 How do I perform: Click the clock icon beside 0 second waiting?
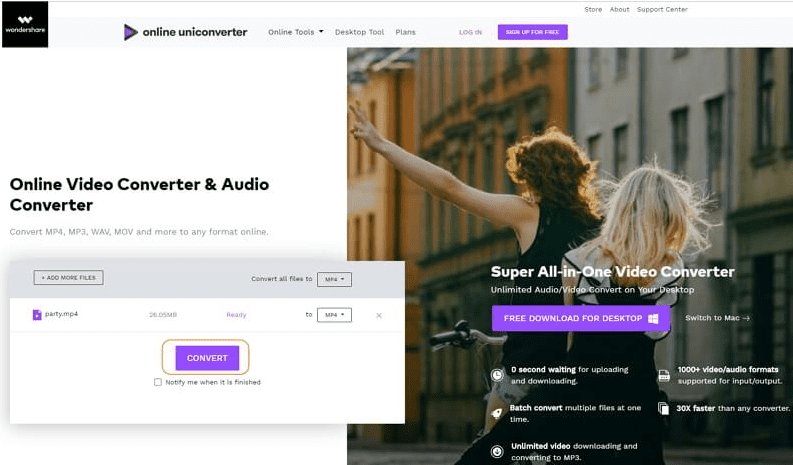coord(497,375)
